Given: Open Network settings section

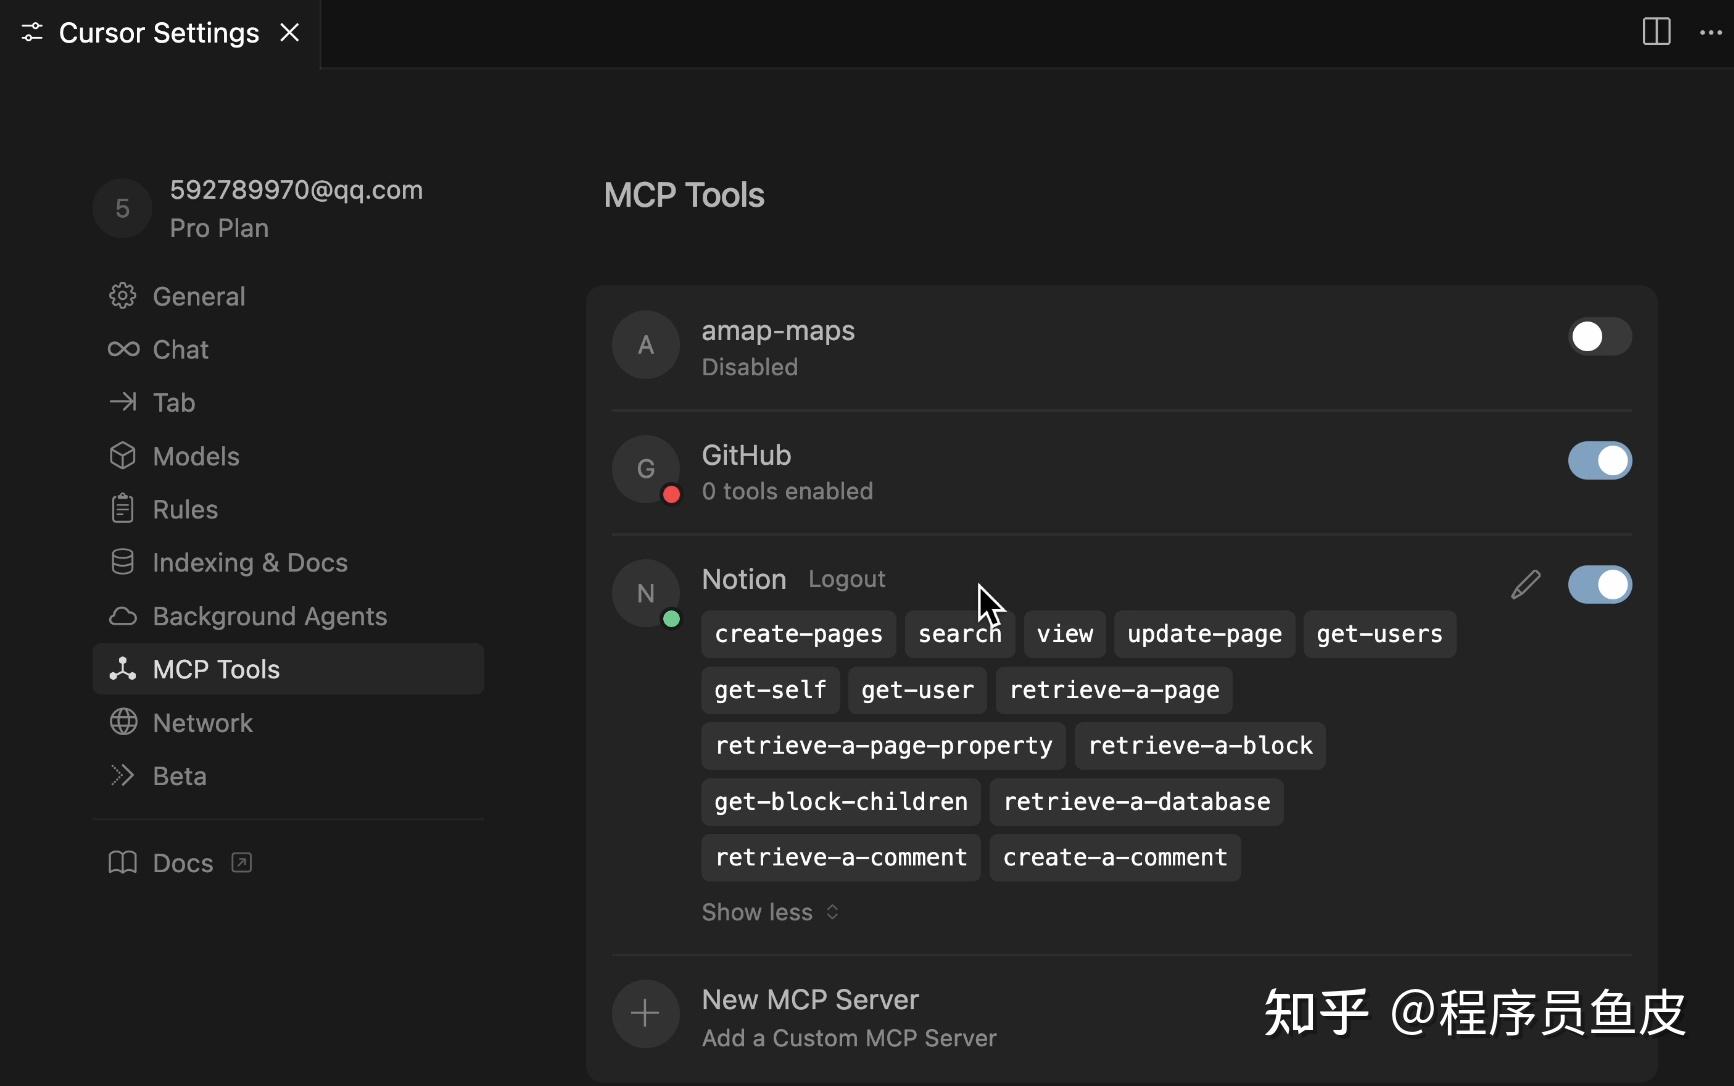Looking at the screenshot, I should point(288,722).
